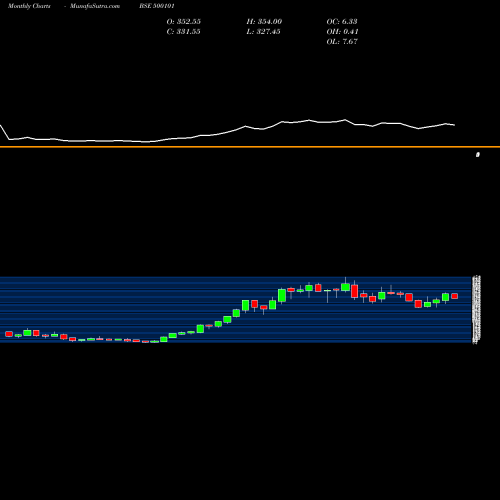Click the low price 'L: 327.45'
500x500 pixels.
tap(263, 32)
